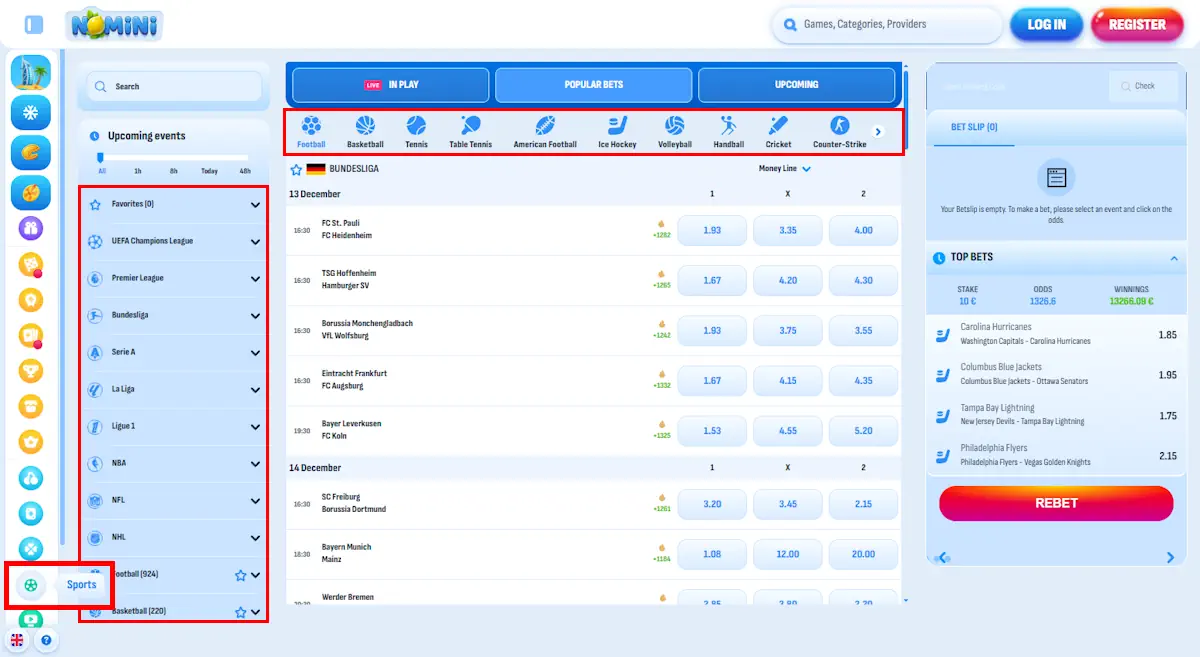Switch to the Upcoming tab
This screenshot has width=1200, height=657.
pos(798,85)
